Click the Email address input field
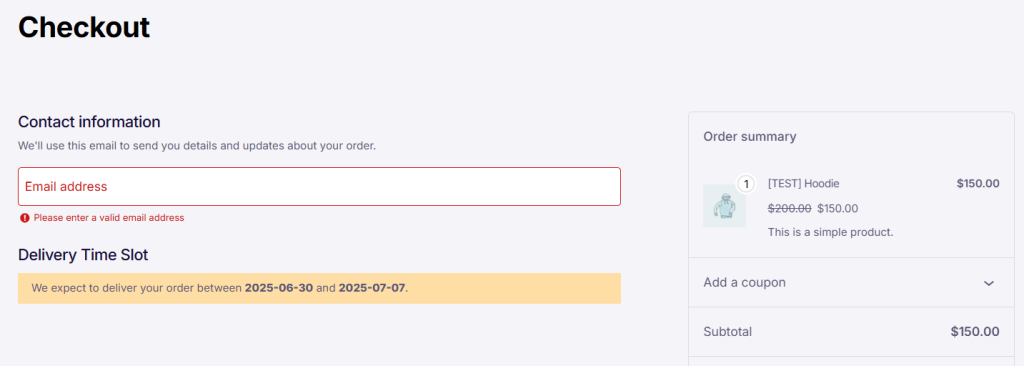Image resolution: width=1024 pixels, height=366 pixels. coord(319,186)
